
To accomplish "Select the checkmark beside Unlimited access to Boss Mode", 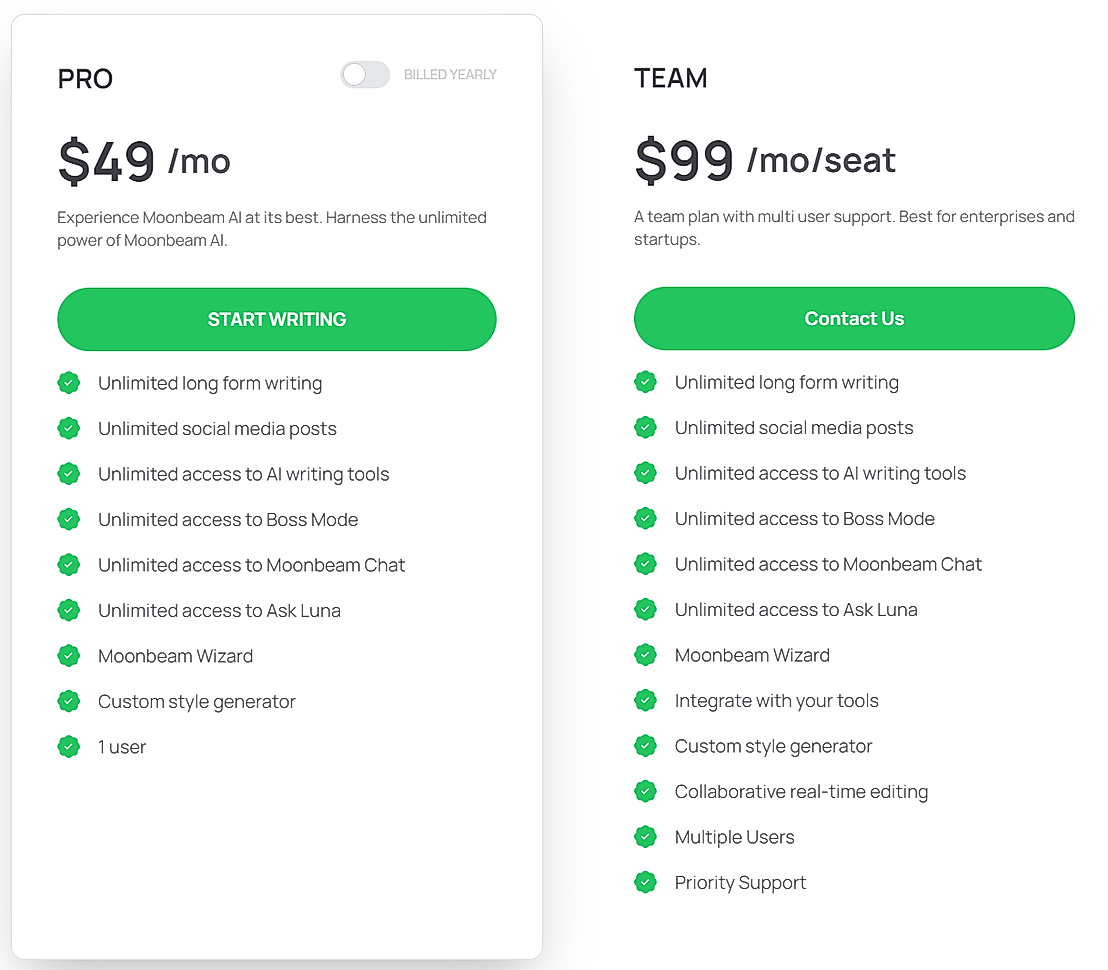I will [x=68, y=519].
